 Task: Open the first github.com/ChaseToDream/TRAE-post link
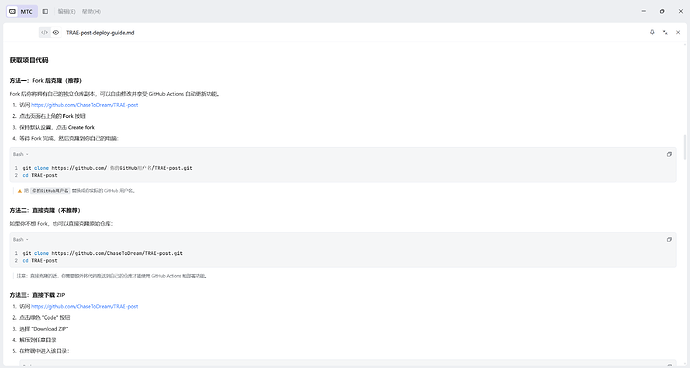pos(84,105)
